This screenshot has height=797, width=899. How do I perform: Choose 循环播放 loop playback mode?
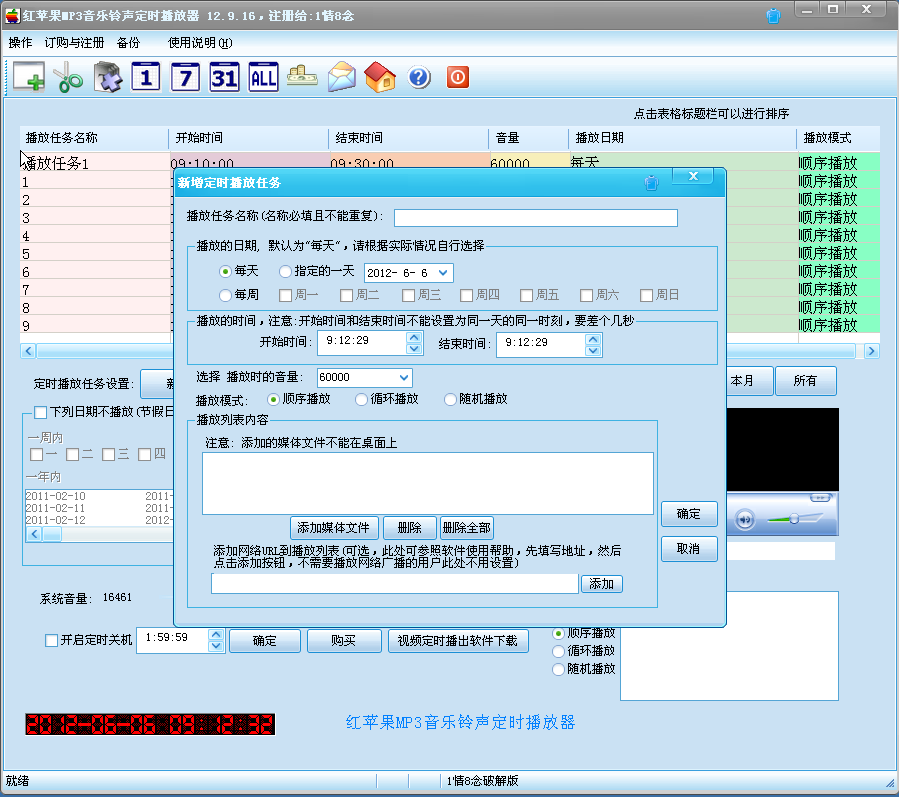360,399
